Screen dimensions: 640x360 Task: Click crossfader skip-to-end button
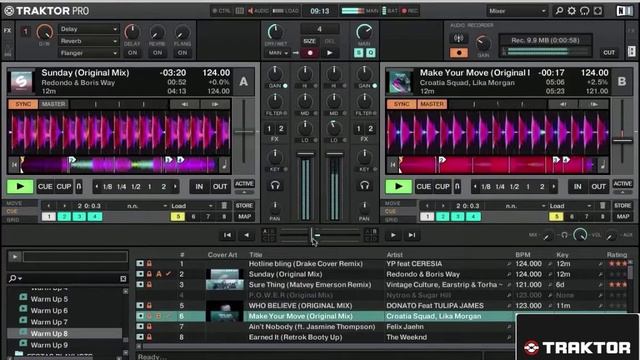click(412, 235)
